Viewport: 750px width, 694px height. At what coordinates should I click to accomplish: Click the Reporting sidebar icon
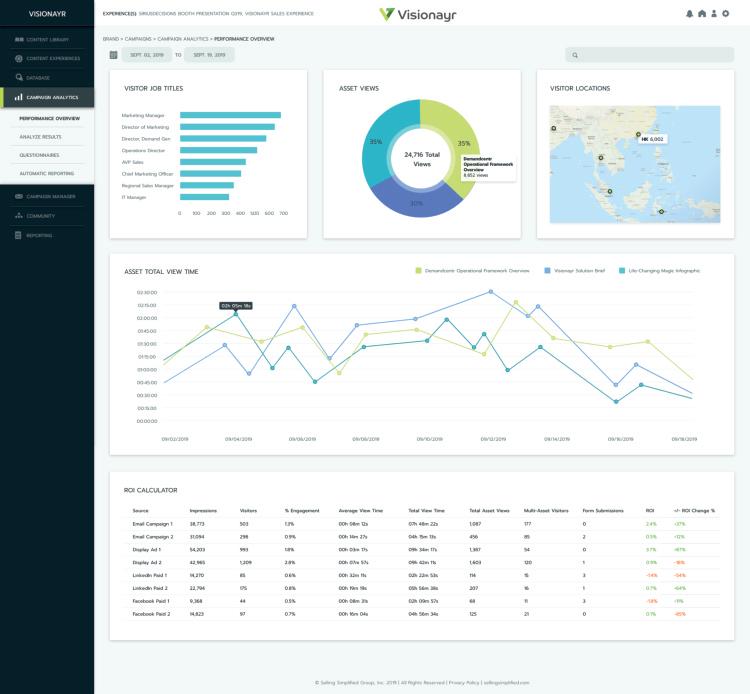18,235
